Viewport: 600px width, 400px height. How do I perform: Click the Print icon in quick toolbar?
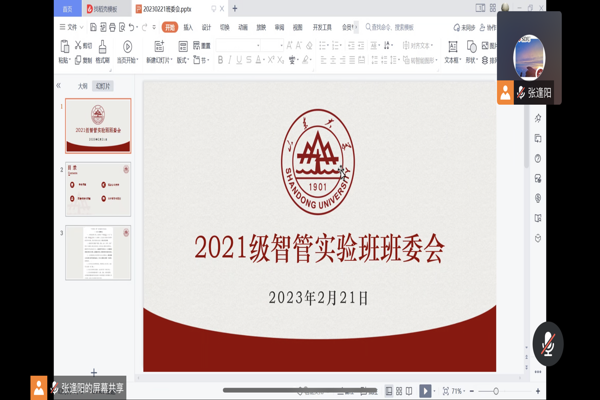point(112,27)
